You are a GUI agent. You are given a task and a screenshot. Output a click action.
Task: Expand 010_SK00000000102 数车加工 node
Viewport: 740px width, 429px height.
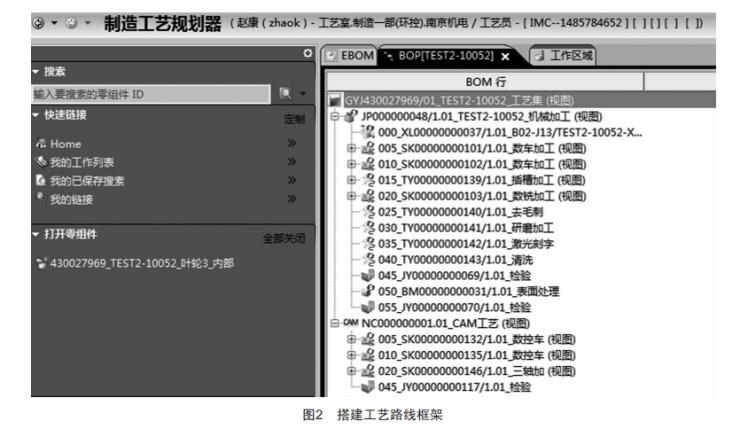pos(352,164)
